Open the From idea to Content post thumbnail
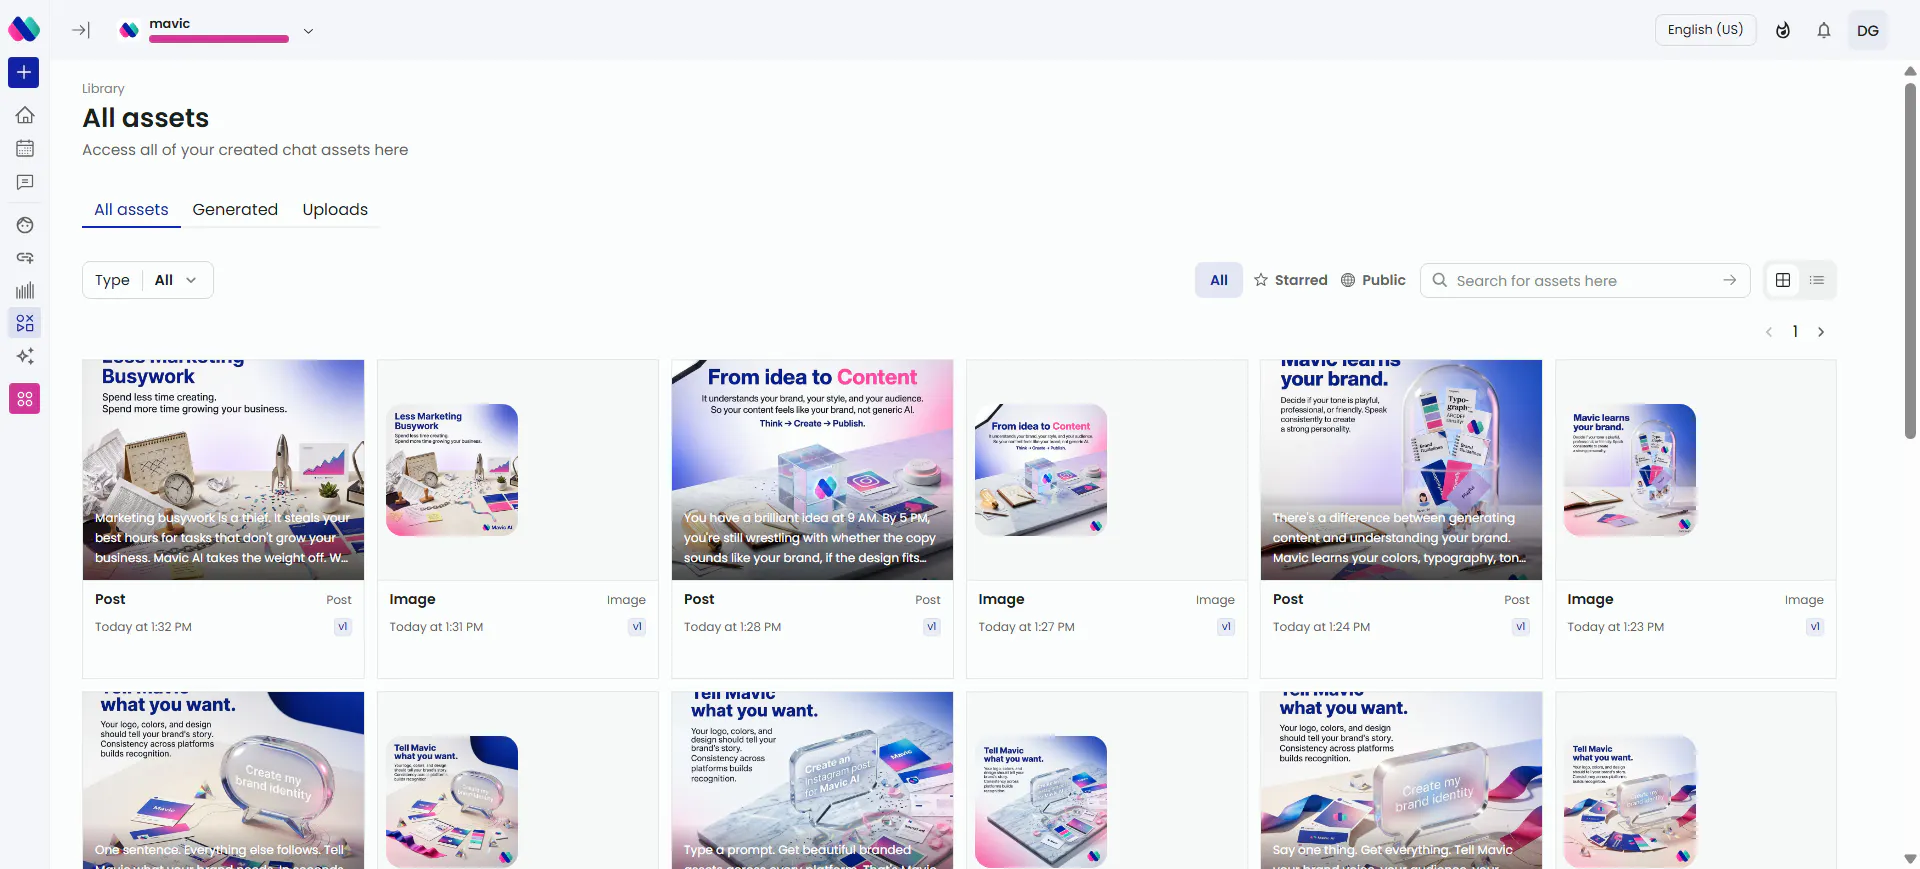This screenshot has width=1920, height=869. (812, 470)
